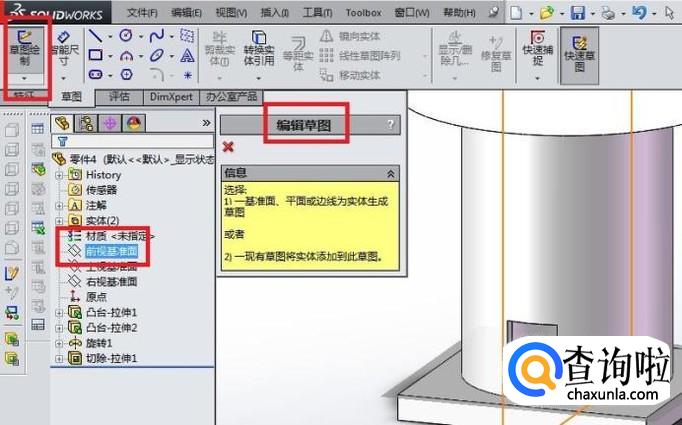Click the 剪裁实体 trim entities tool
Screen dimensions: 682x425
click(x=220, y=48)
